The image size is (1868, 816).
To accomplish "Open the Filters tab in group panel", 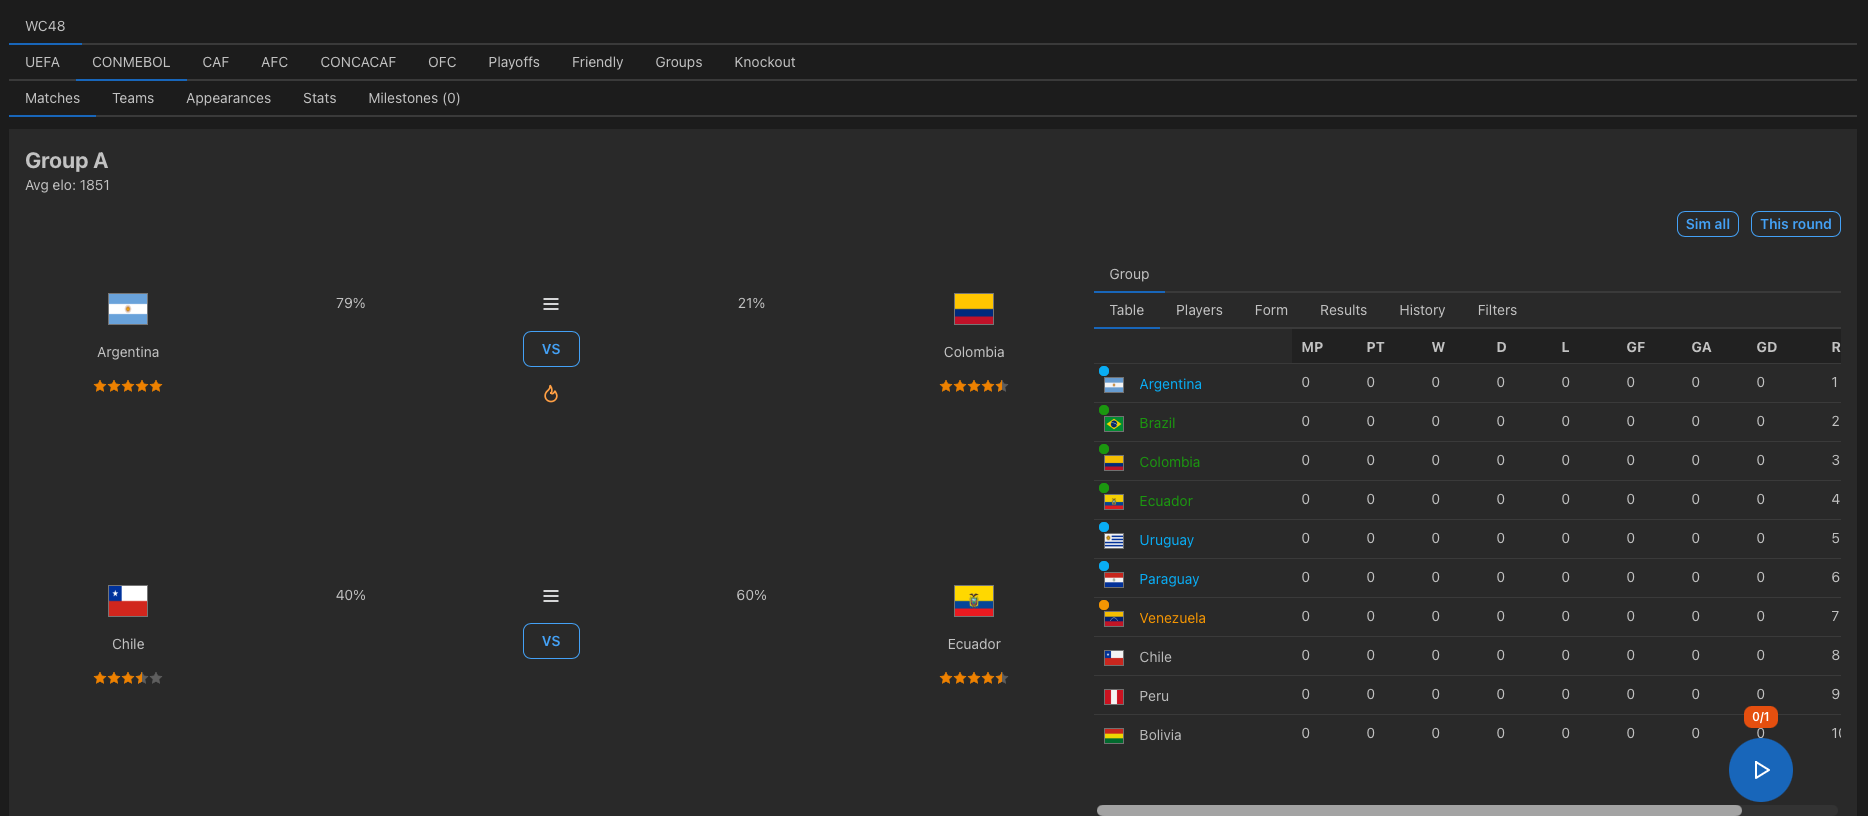I will (1497, 310).
